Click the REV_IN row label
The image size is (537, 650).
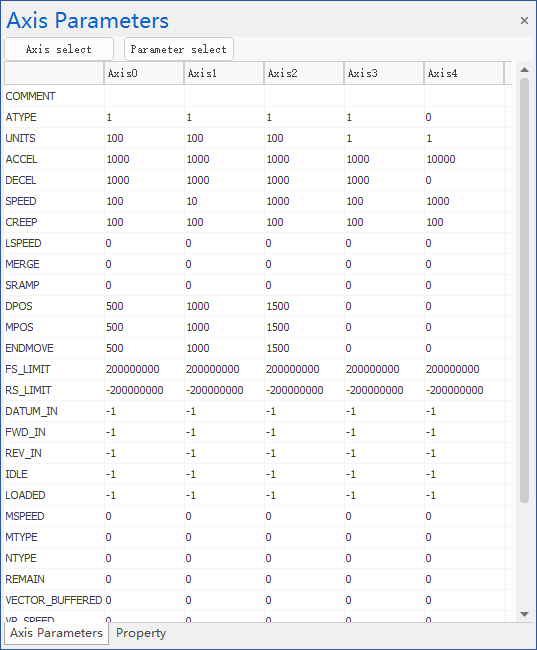pyautogui.click(x=23, y=453)
